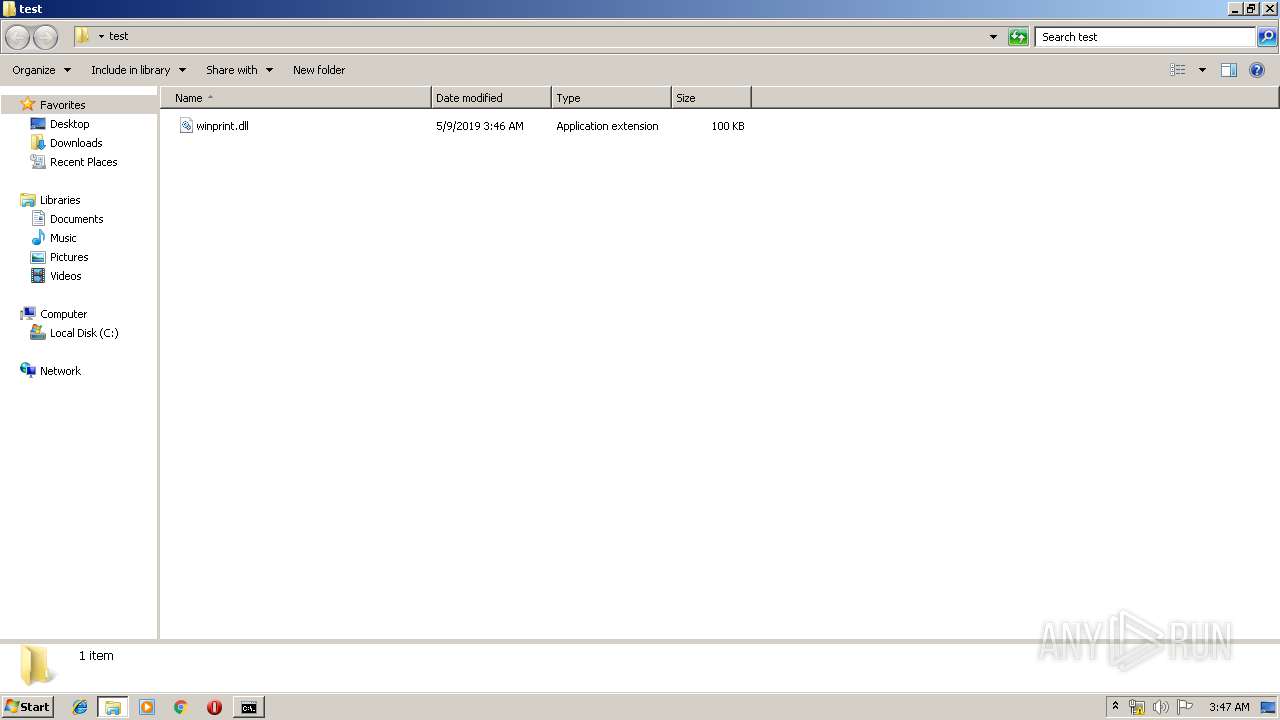Click the 1 item status text
The height and width of the screenshot is (720, 1280).
(x=96, y=656)
